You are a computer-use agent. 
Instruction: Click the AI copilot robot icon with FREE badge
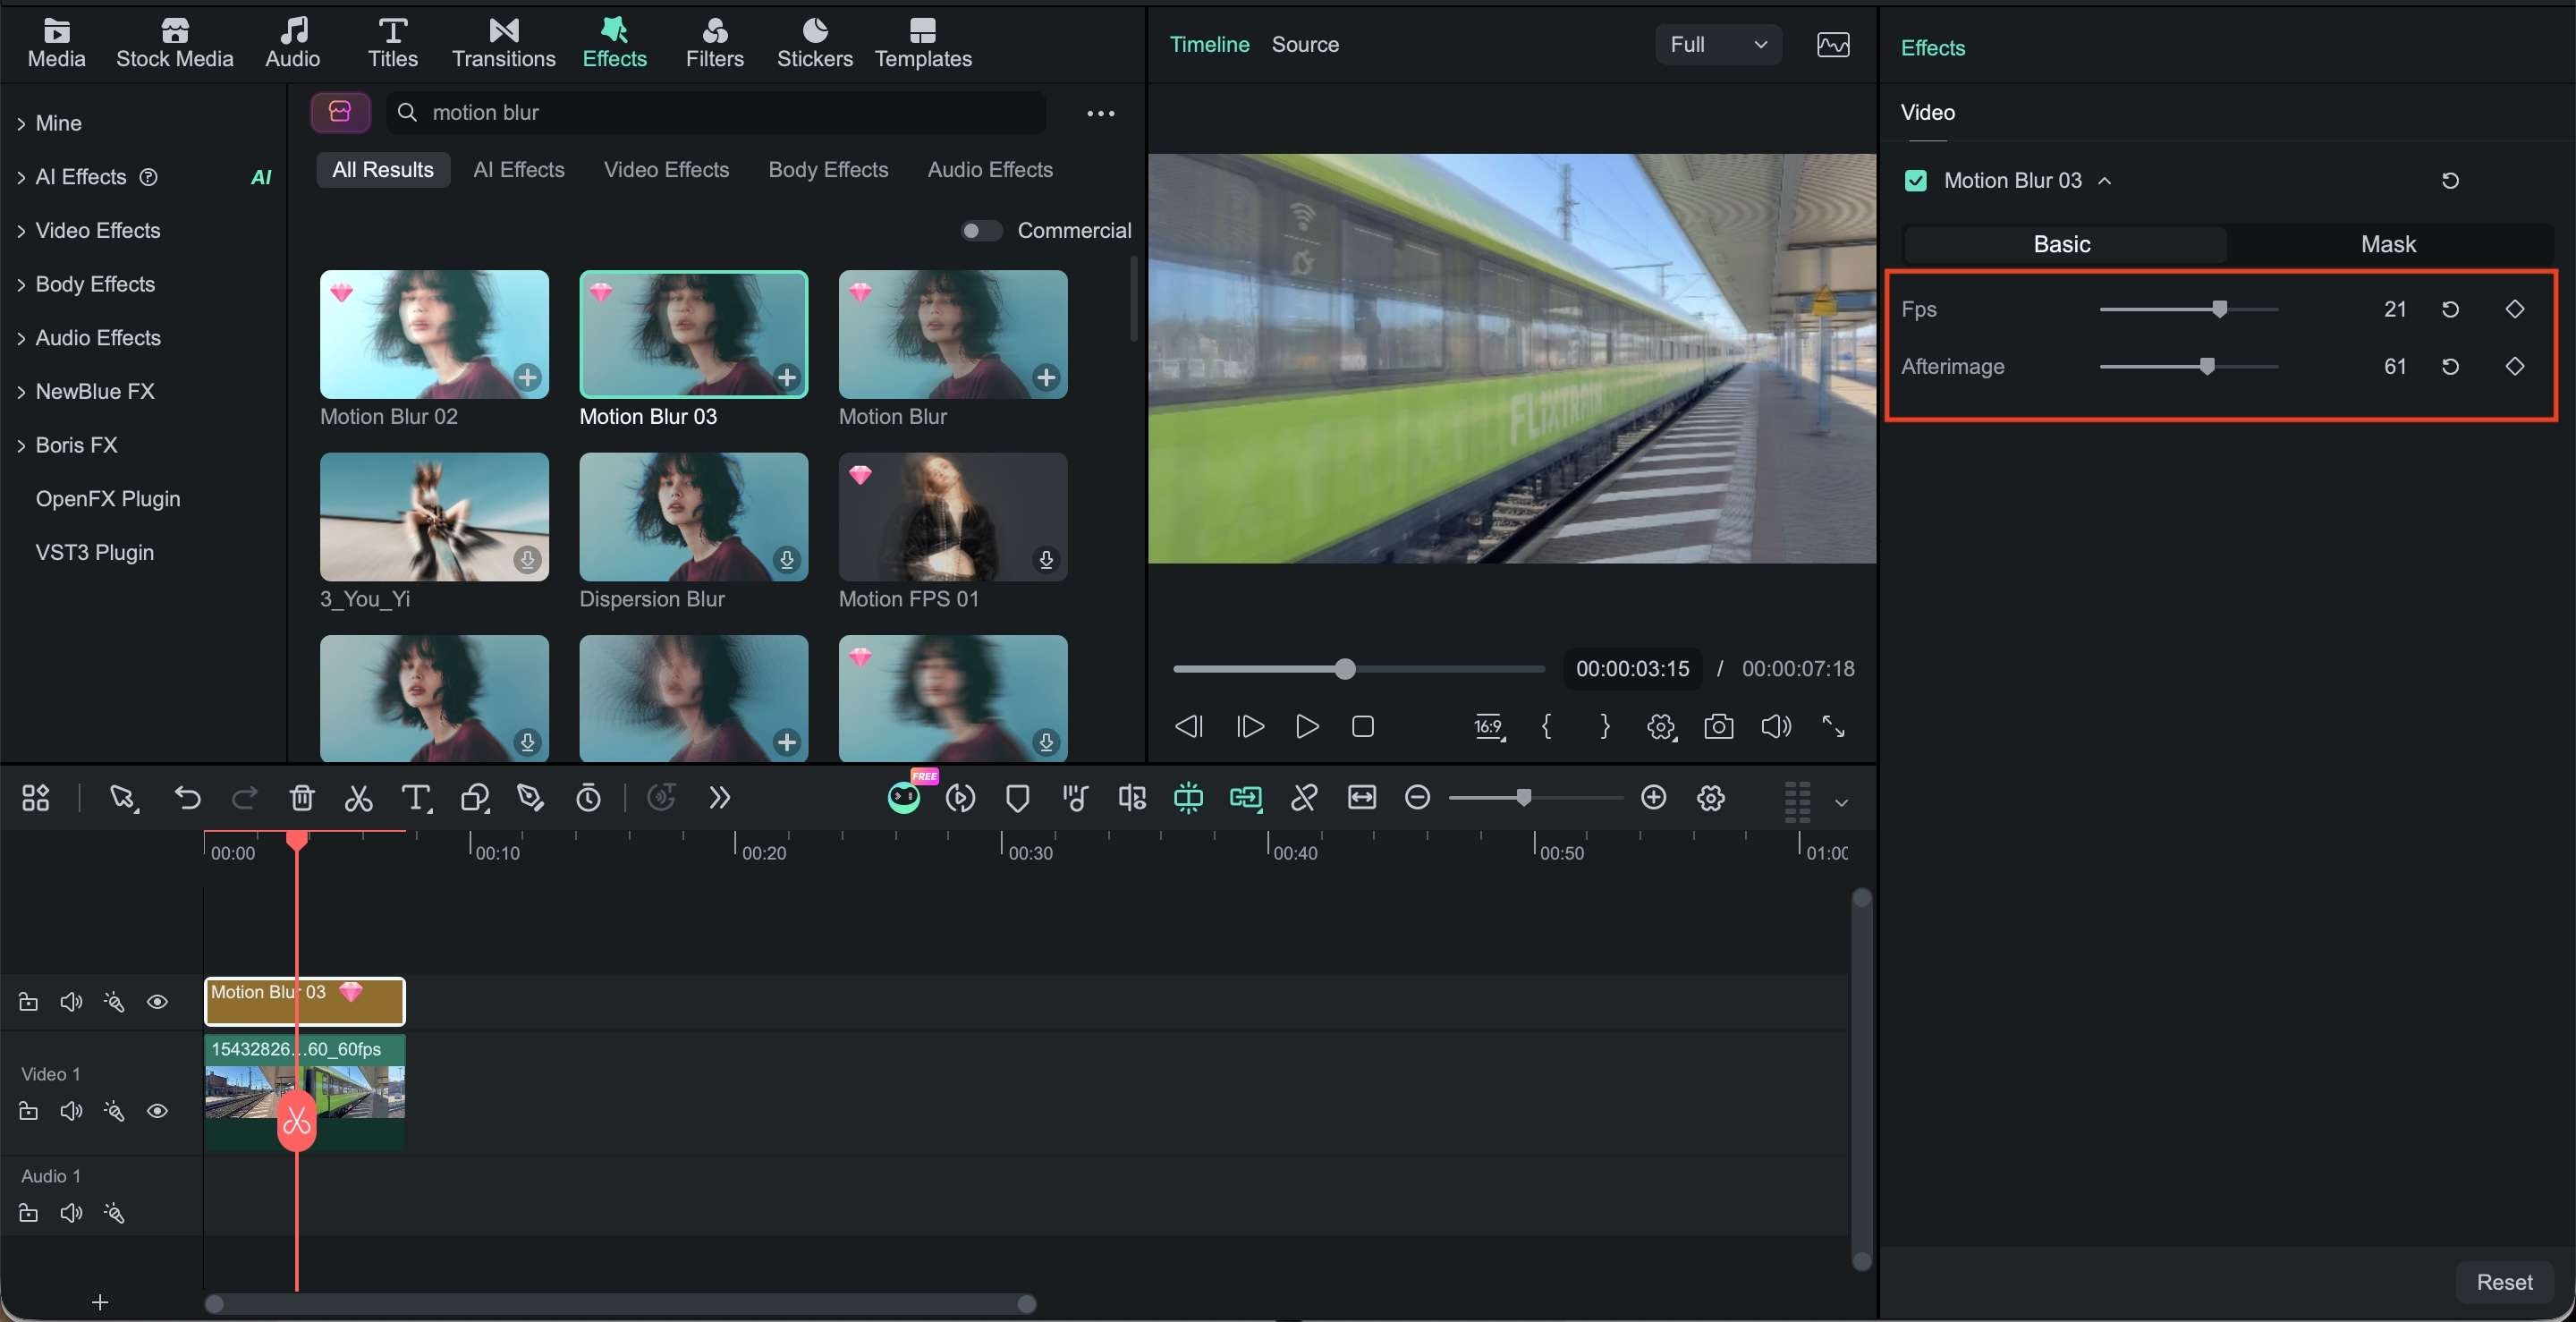pos(904,797)
